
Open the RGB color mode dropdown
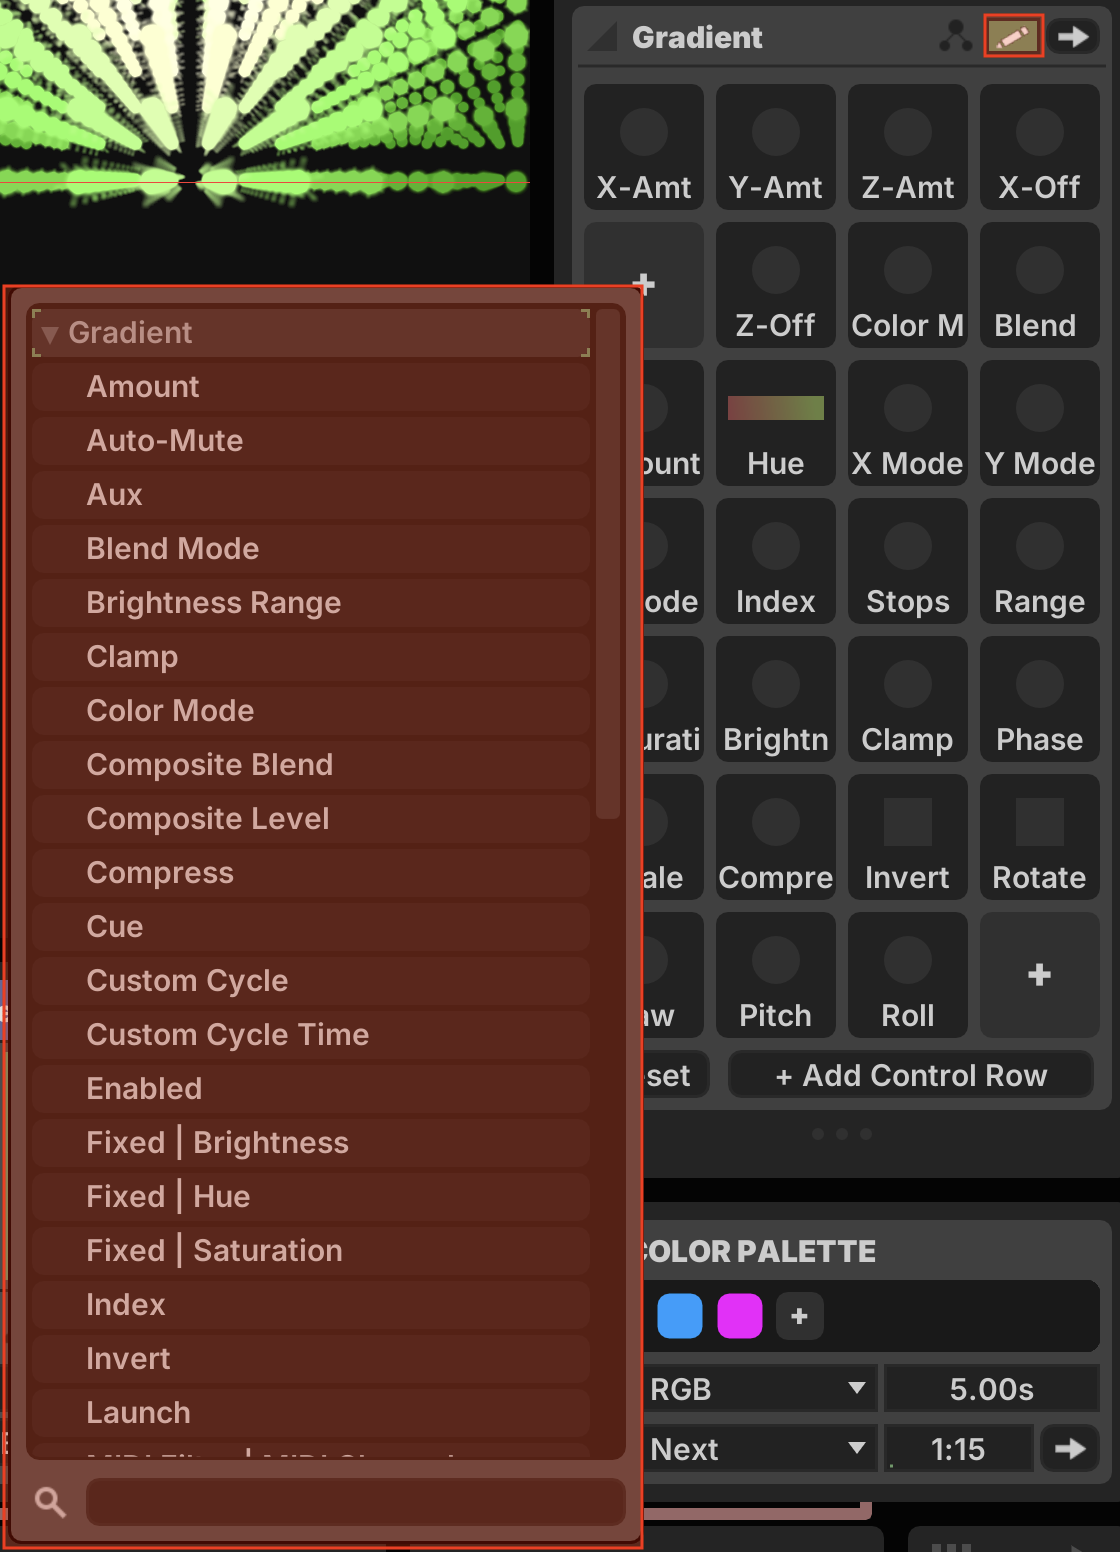tap(758, 1389)
